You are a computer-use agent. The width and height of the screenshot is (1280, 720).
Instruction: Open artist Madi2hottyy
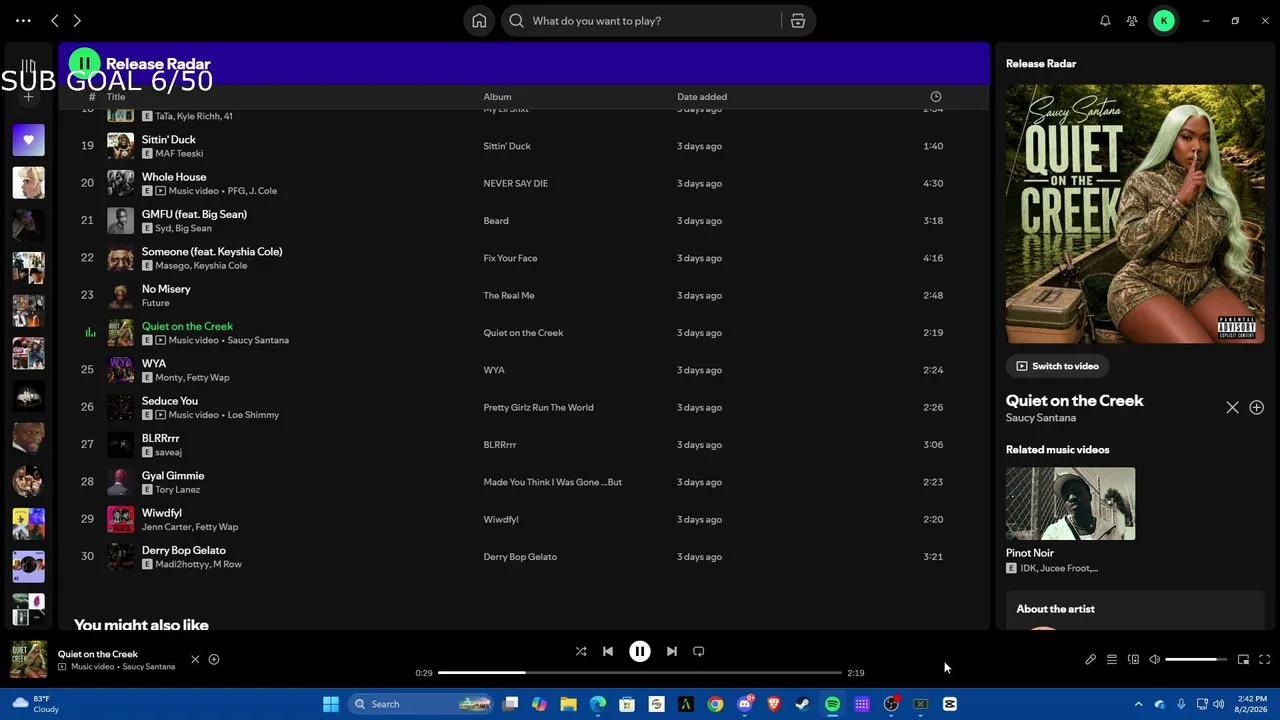[x=181, y=564]
